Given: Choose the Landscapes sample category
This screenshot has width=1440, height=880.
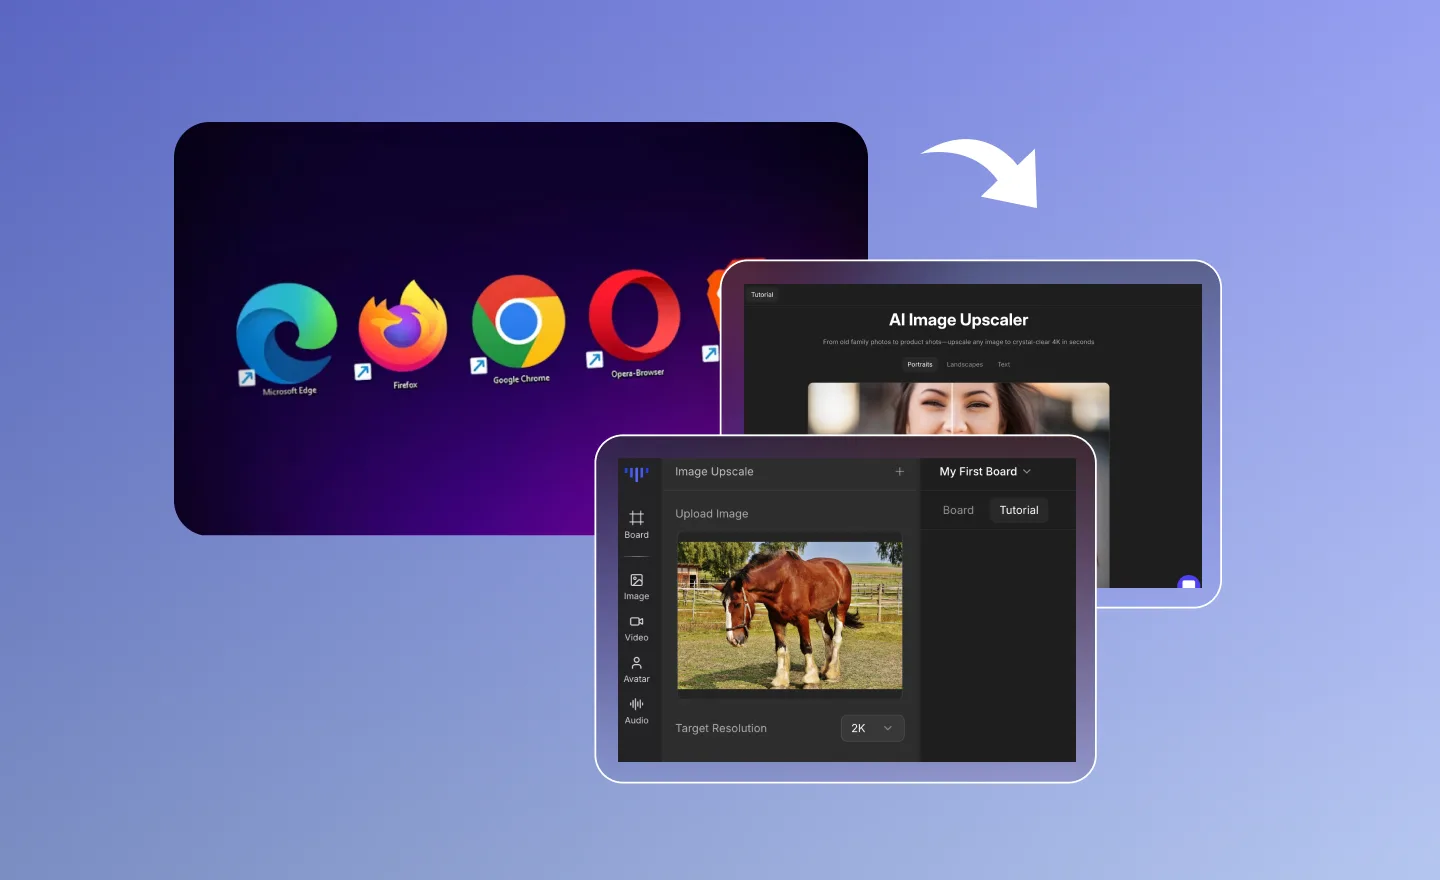Looking at the screenshot, I should (964, 365).
